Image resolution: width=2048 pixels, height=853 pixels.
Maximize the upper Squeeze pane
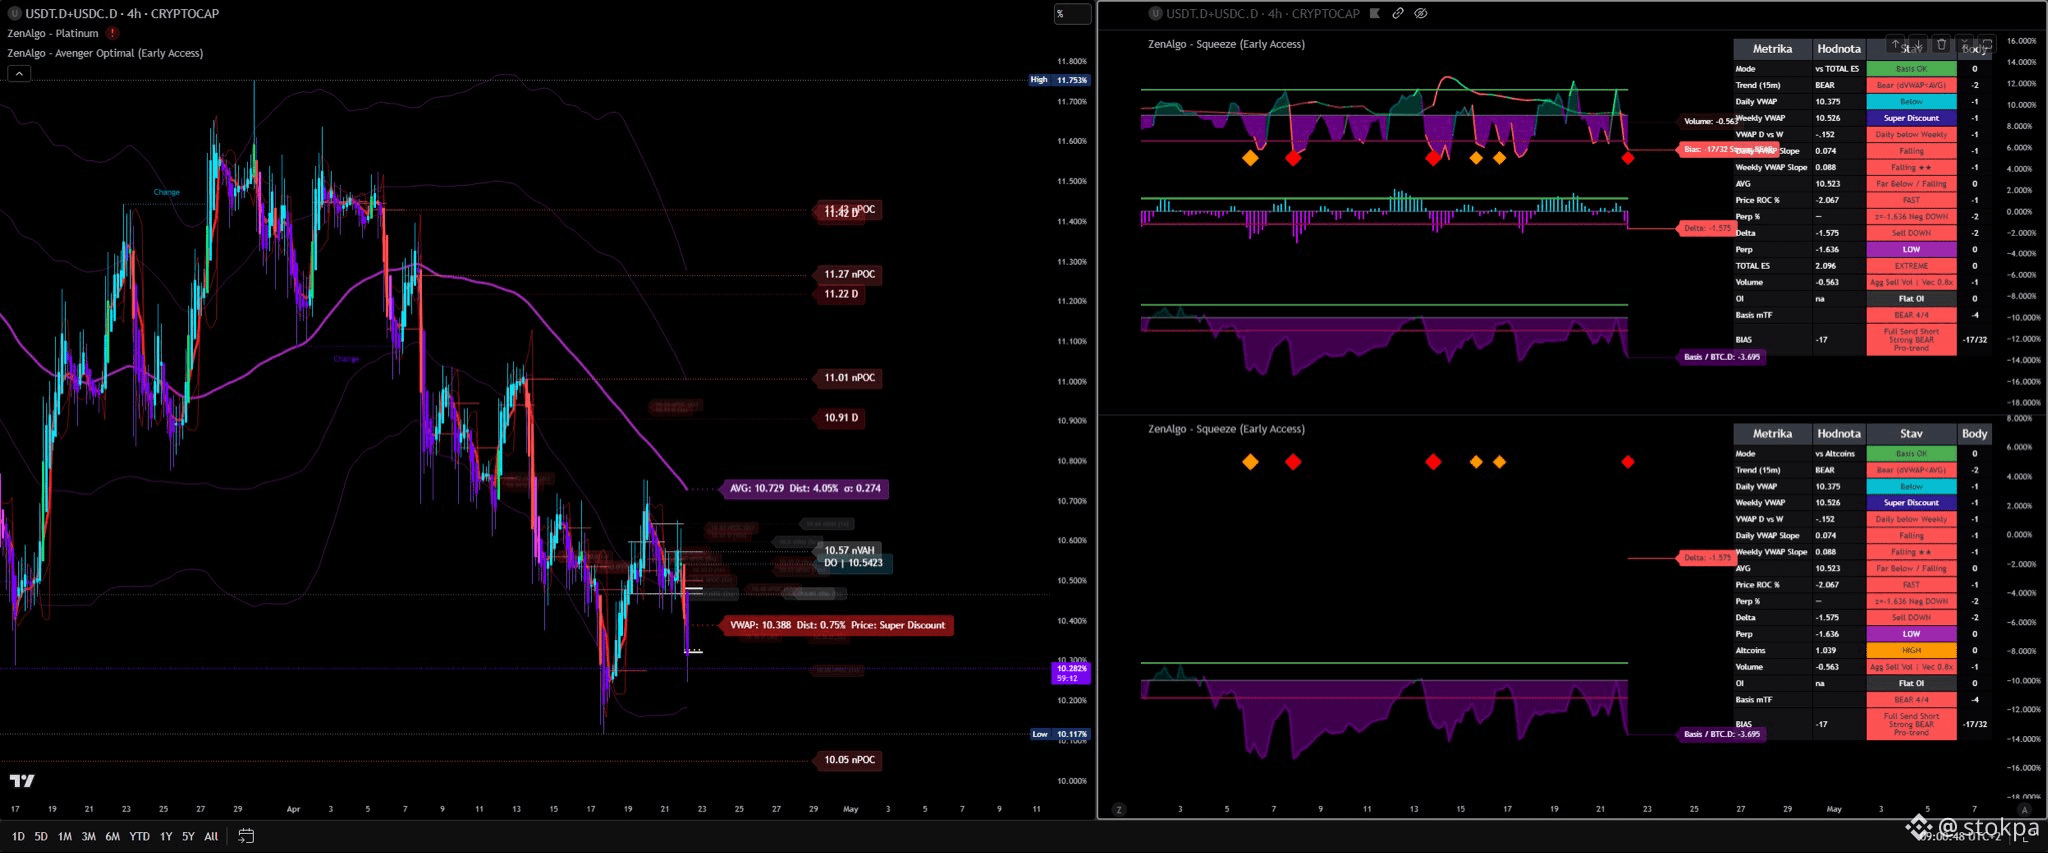coord(1987,44)
